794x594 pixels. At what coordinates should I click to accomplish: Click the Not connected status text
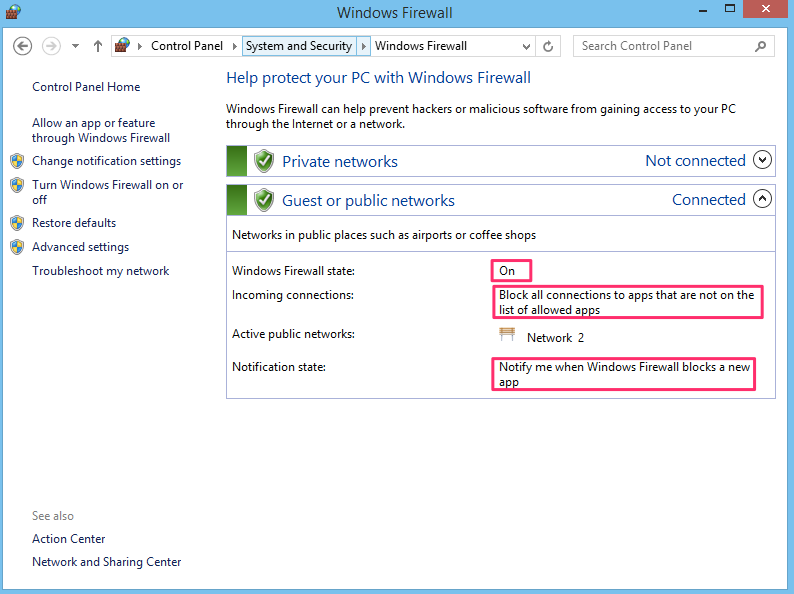695,161
